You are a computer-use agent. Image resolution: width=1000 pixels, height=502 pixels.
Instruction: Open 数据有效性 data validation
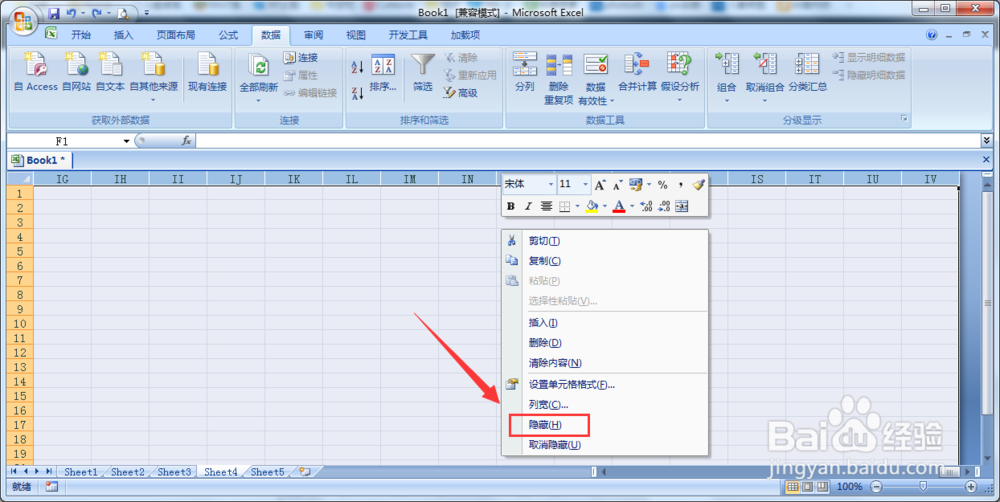click(596, 78)
